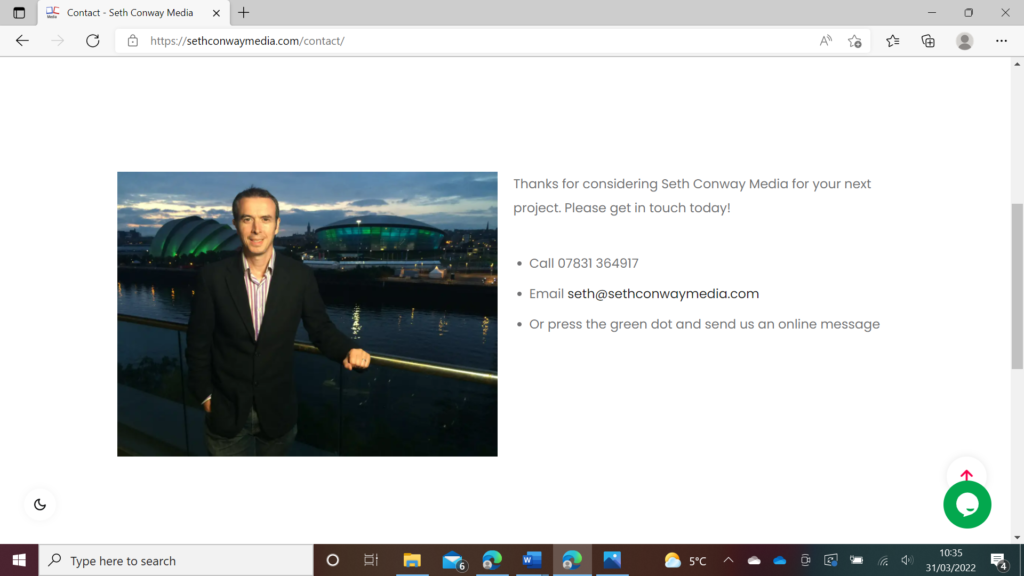The image size is (1024, 576).
Task: Open Mail app on taskbar
Action: click(453, 560)
